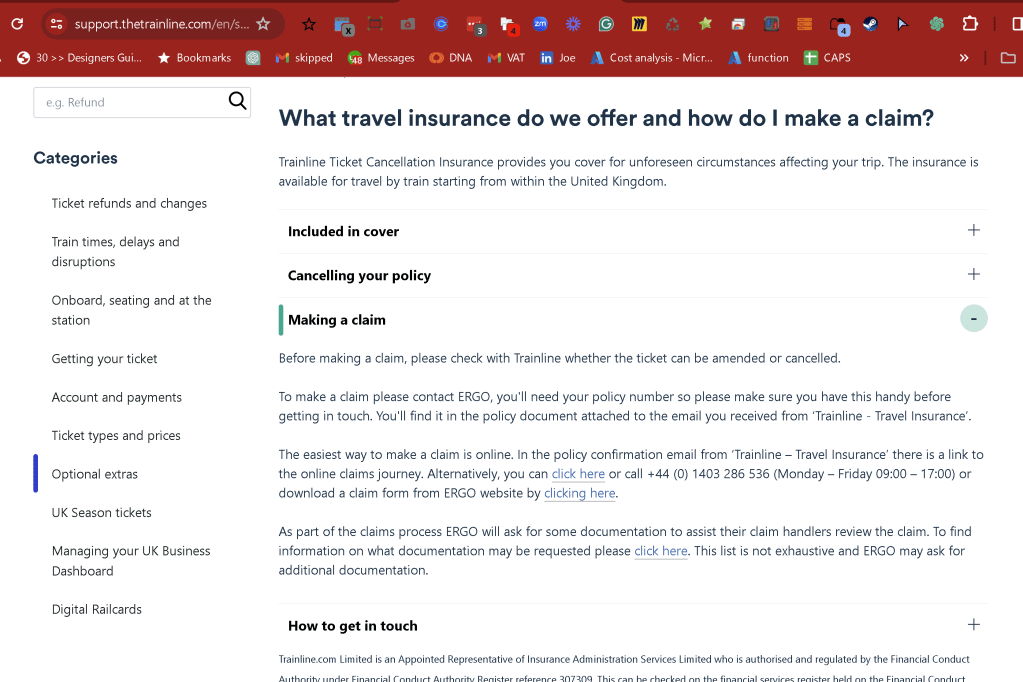Open the Cost analysis Azure bookmark
The height and width of the screenshot is (682, 1023).
pos(651,58)
